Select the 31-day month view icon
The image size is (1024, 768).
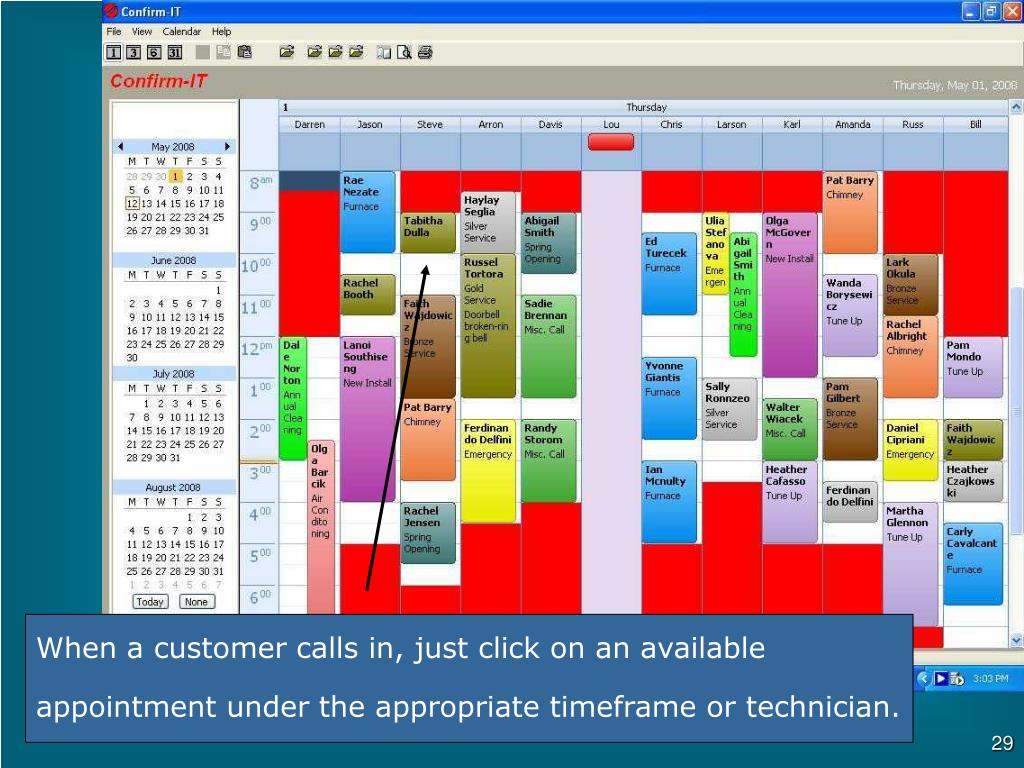pyautogui.click(x=174, y=52)
